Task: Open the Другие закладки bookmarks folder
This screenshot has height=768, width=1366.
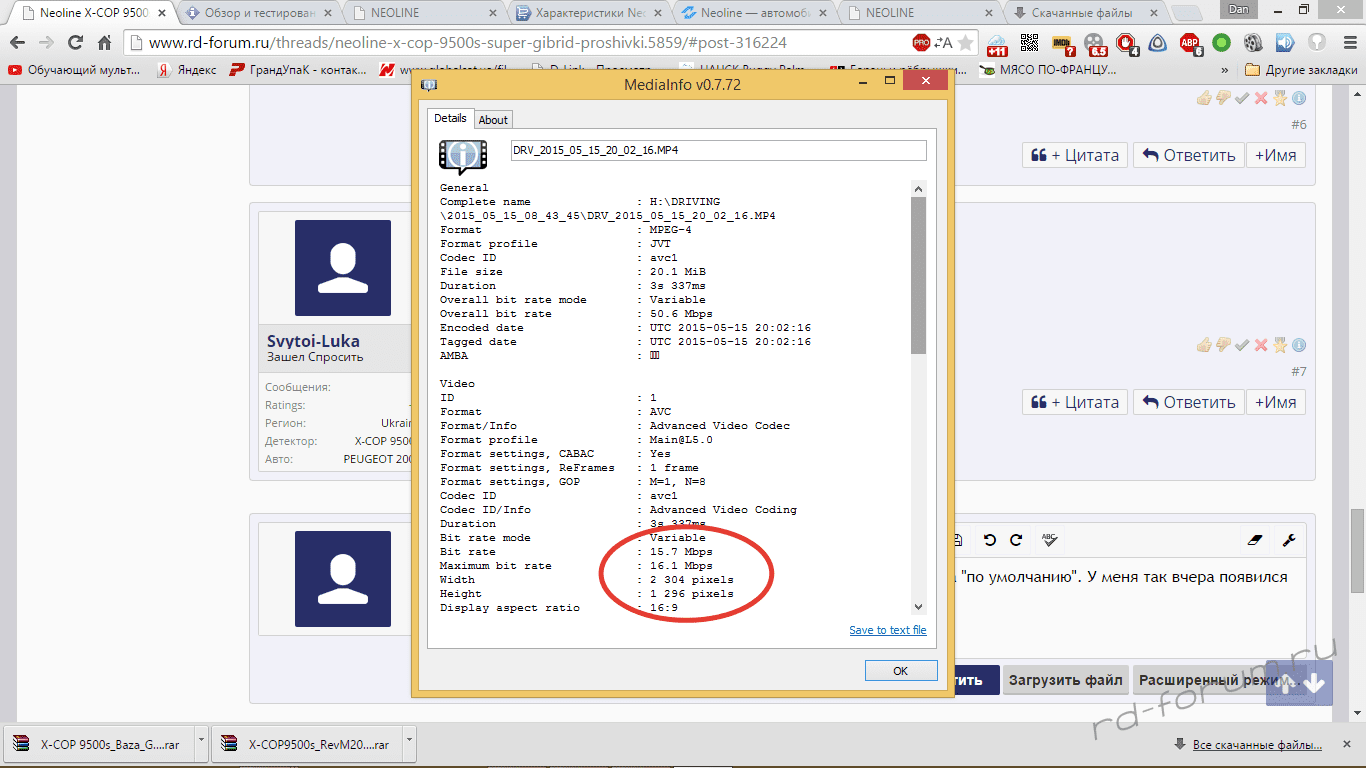Action: click(1300, 70)
